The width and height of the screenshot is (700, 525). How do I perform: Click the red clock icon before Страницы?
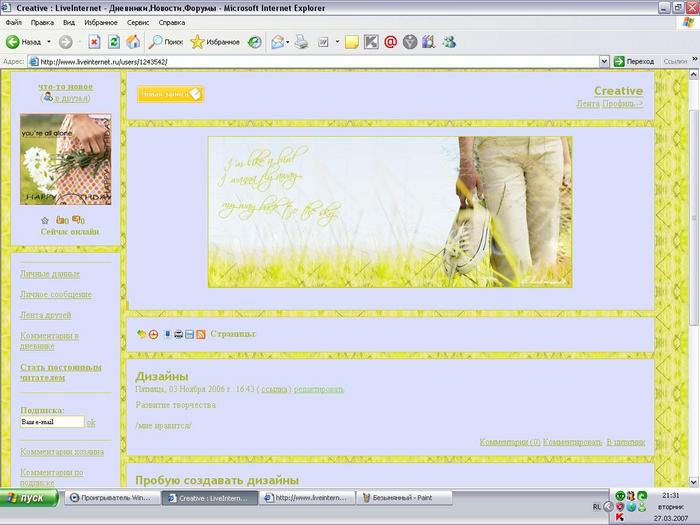coord(153,334)
